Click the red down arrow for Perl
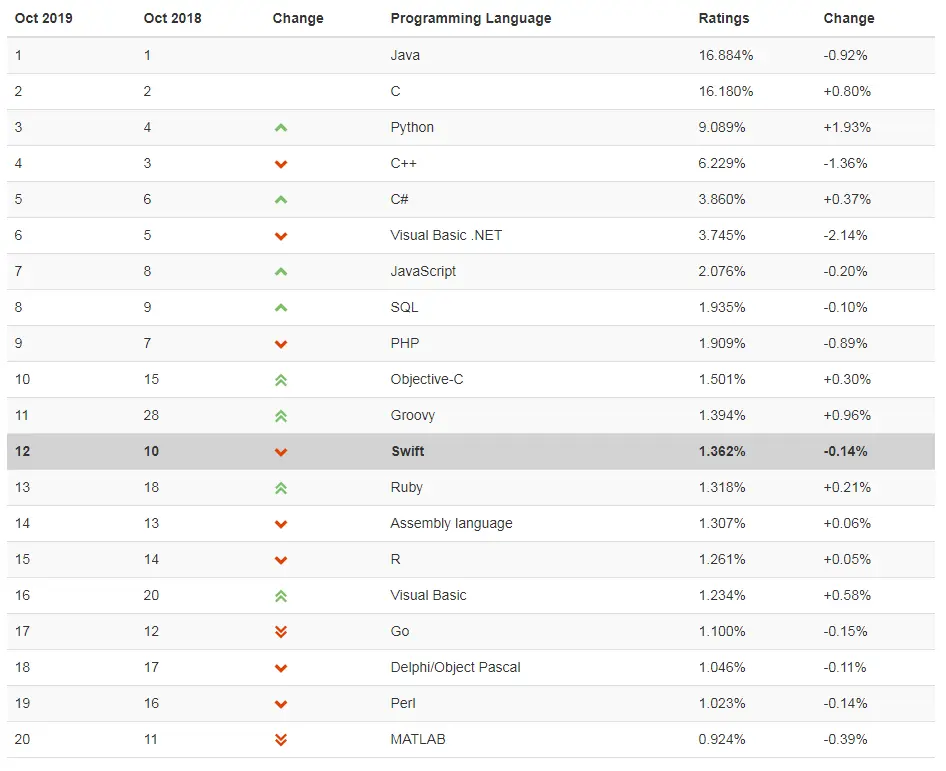Viewport: 946px width, 771px height. 281,704
